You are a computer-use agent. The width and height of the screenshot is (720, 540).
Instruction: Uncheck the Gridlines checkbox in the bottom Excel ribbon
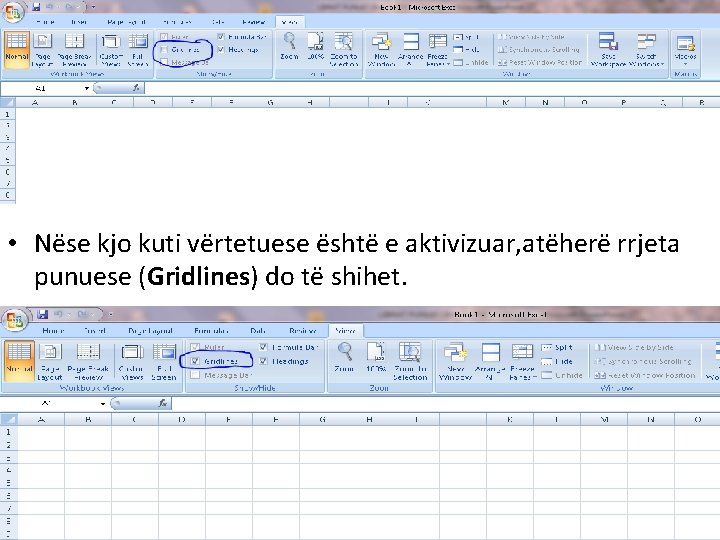[x=195, y=361]
